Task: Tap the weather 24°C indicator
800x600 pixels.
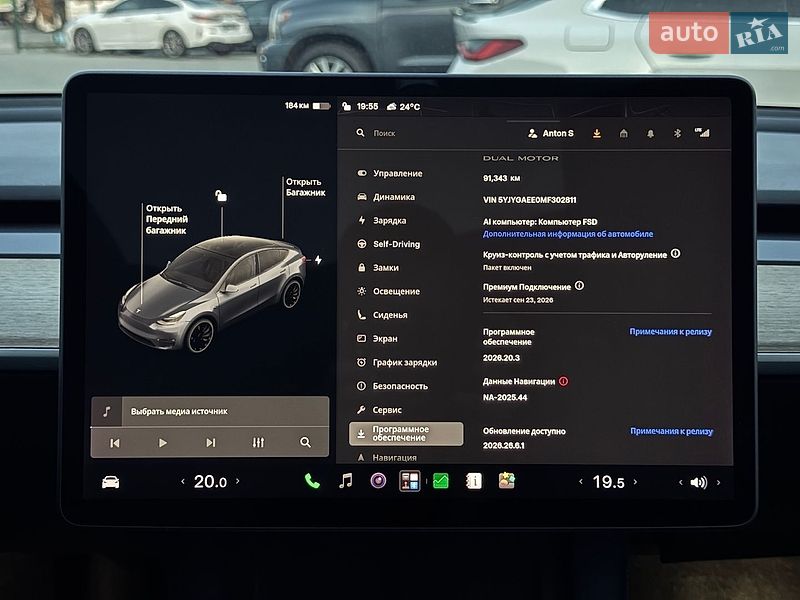Action: (403, 107)
